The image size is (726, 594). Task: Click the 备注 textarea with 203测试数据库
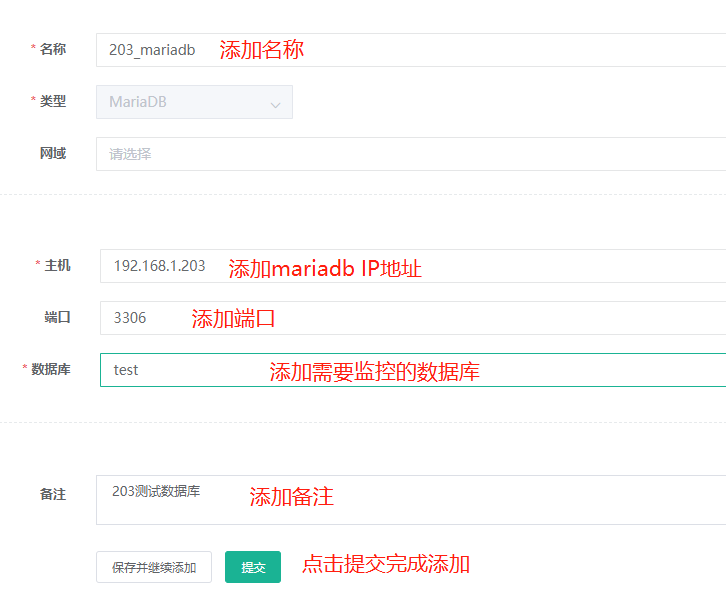click(411, 500)
